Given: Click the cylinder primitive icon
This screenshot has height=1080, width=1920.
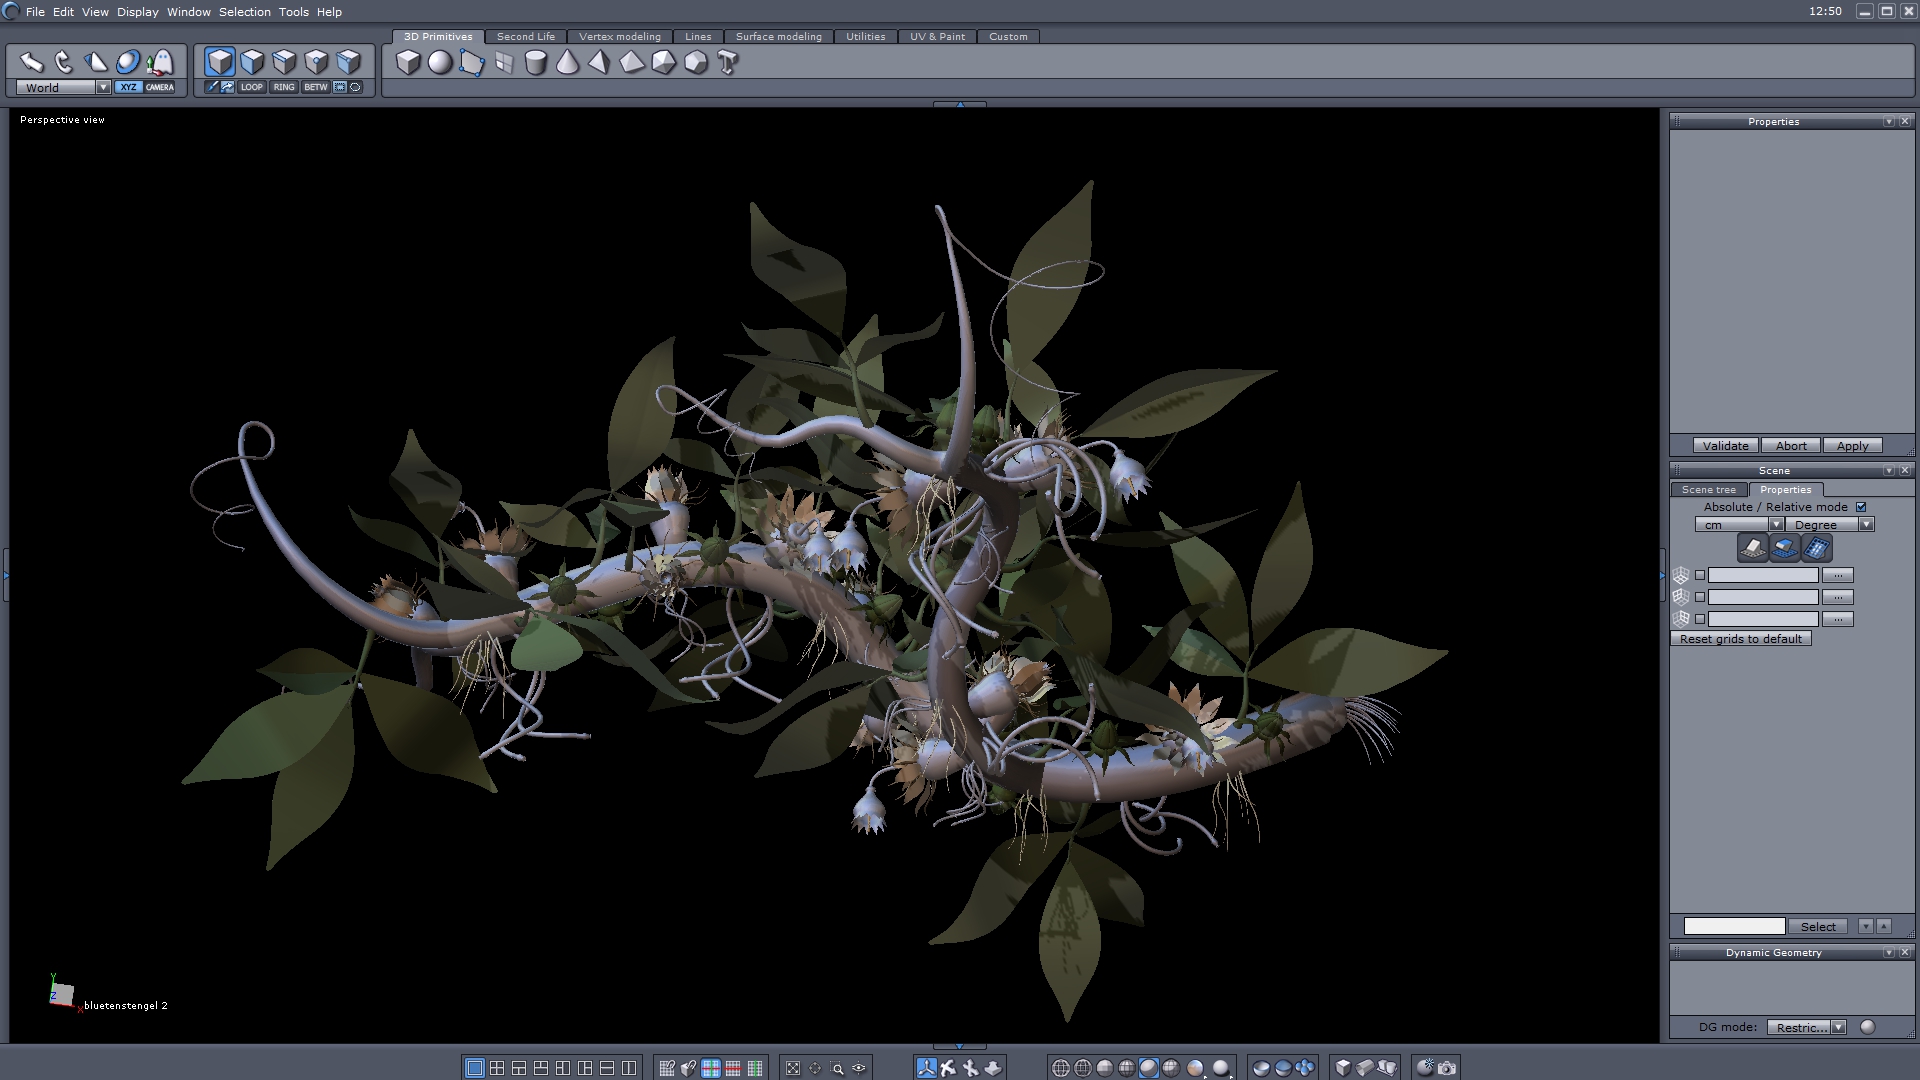Looking at the screenshot, I should pyautogui.click(x=536, y=63).
